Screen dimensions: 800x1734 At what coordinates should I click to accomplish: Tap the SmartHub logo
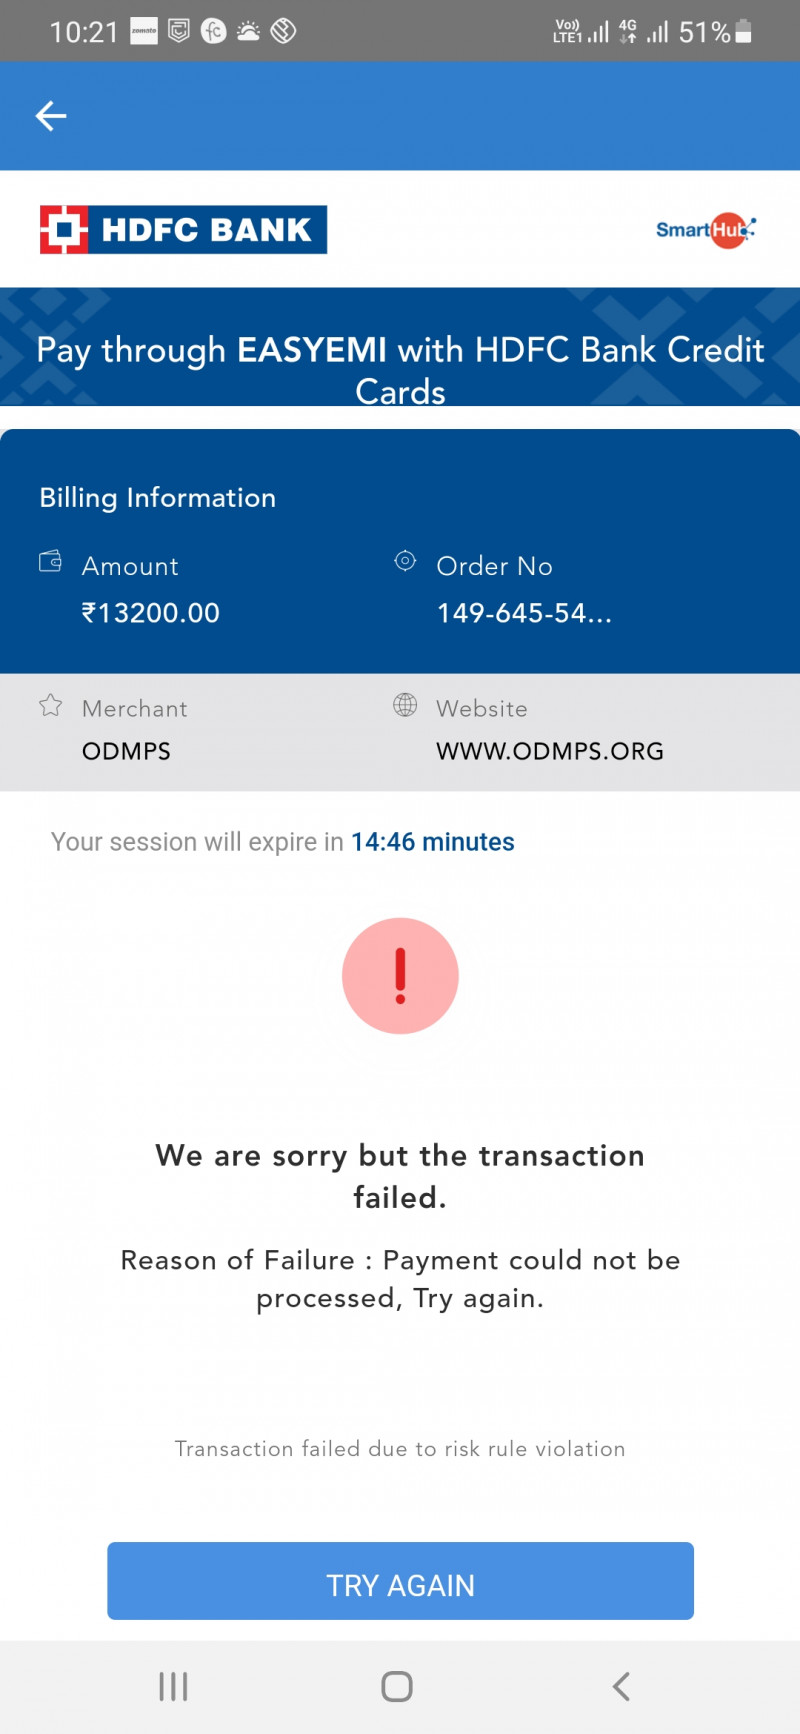pos(705,230)
